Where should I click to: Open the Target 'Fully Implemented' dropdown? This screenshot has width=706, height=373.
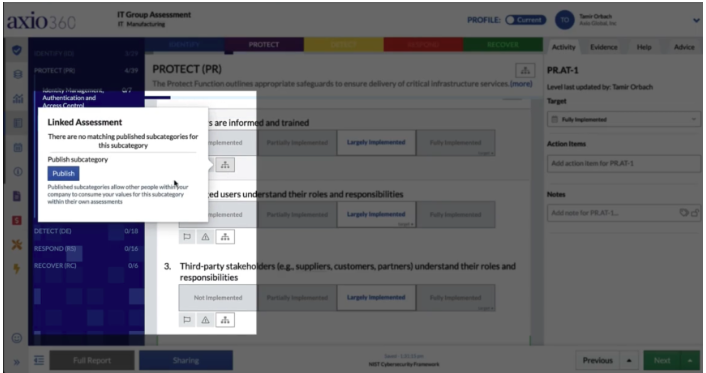pos(624,119)
